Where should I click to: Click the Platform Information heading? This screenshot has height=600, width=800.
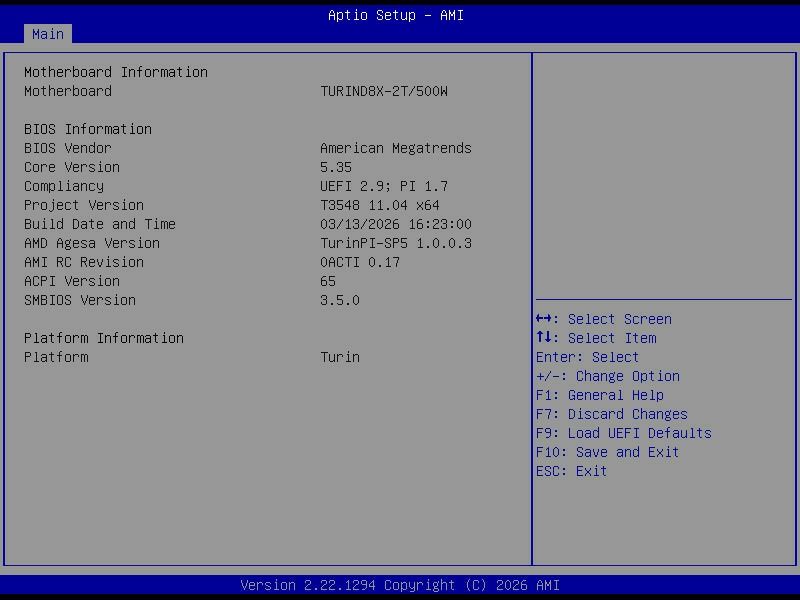tap(104, 338)
